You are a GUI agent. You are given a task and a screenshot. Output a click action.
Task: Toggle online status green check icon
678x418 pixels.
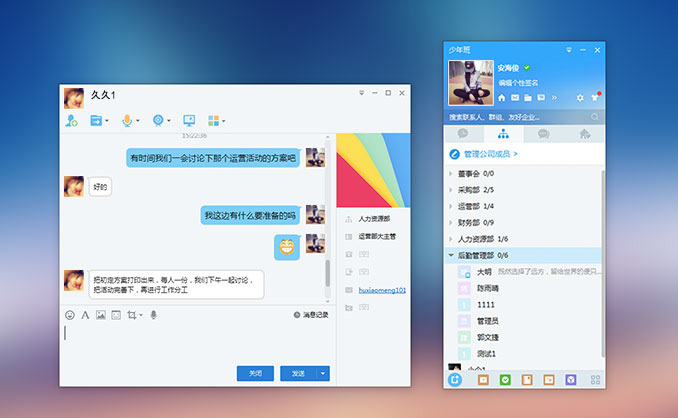tap(527, 67)
